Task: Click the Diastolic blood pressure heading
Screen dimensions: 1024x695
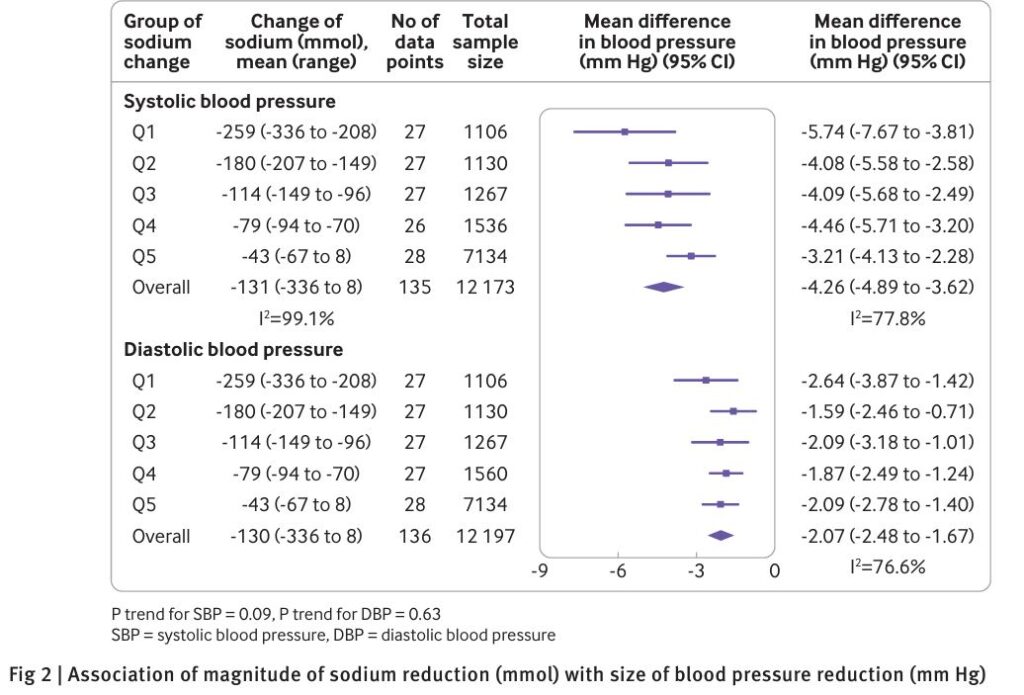Action: point(233,349)
